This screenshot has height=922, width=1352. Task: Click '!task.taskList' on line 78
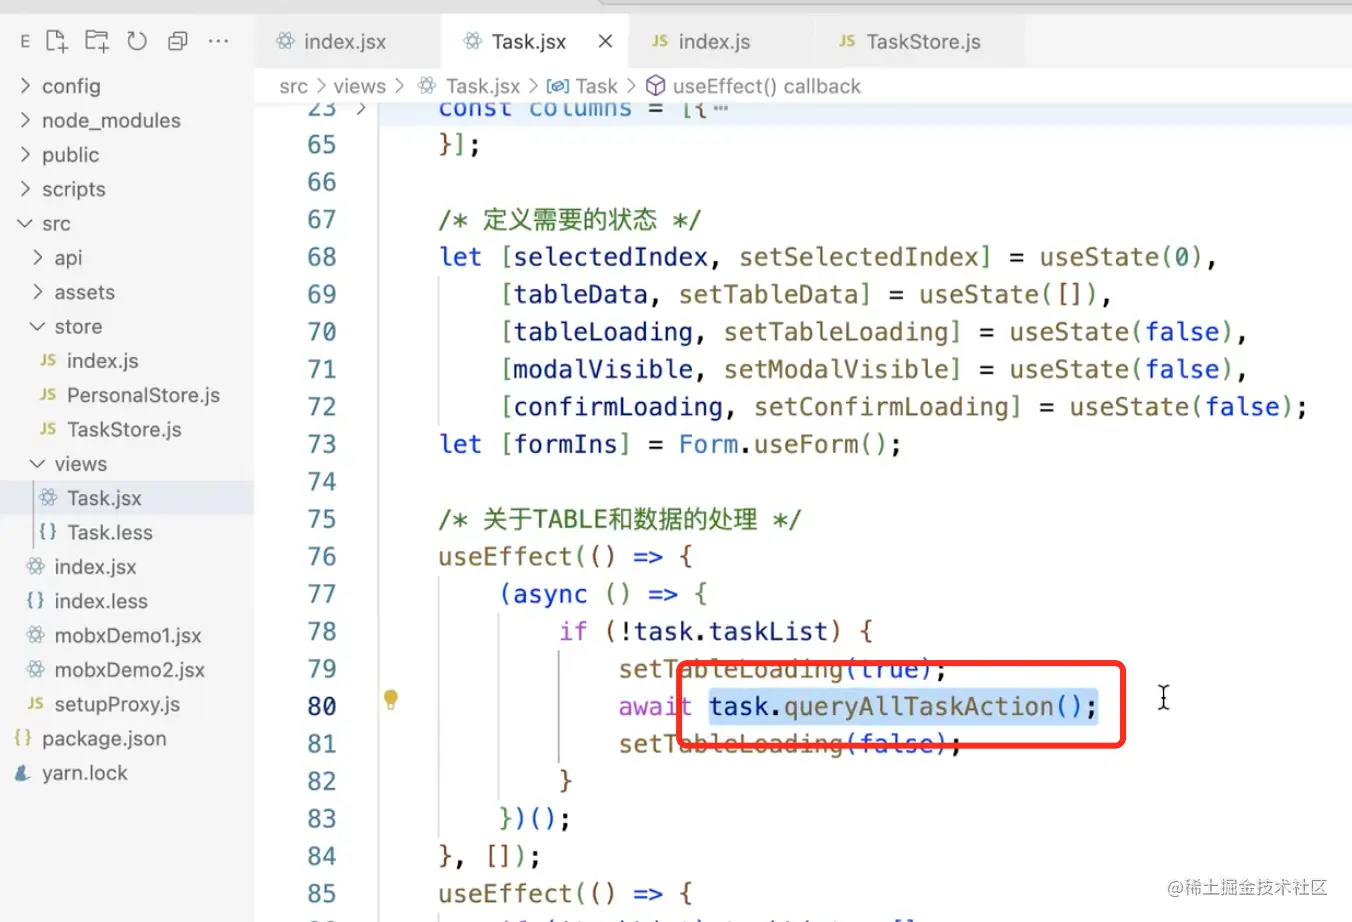724,632
